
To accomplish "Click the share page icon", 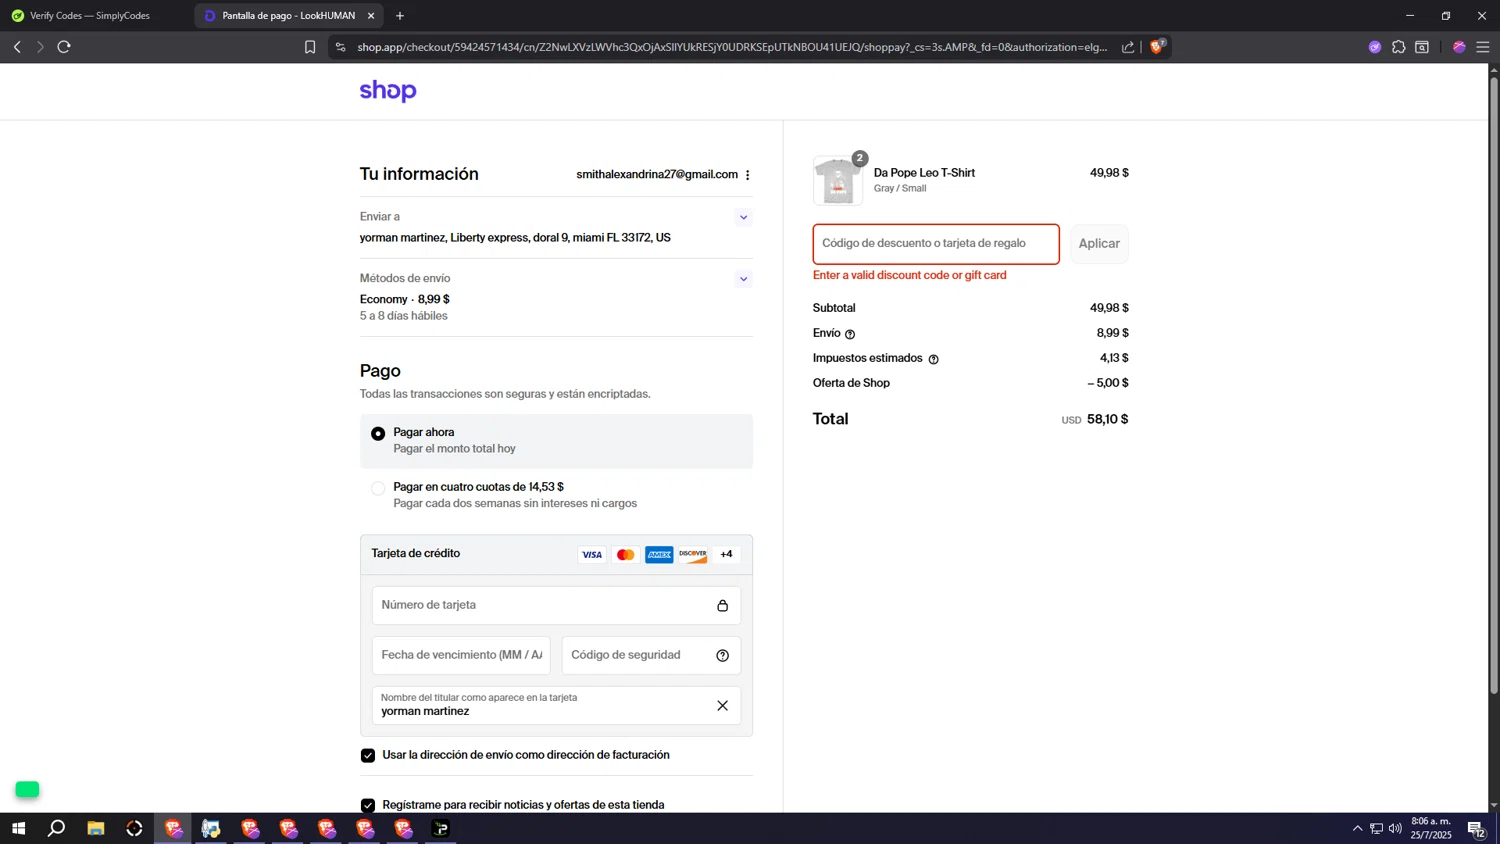I will coord(1128,47).
